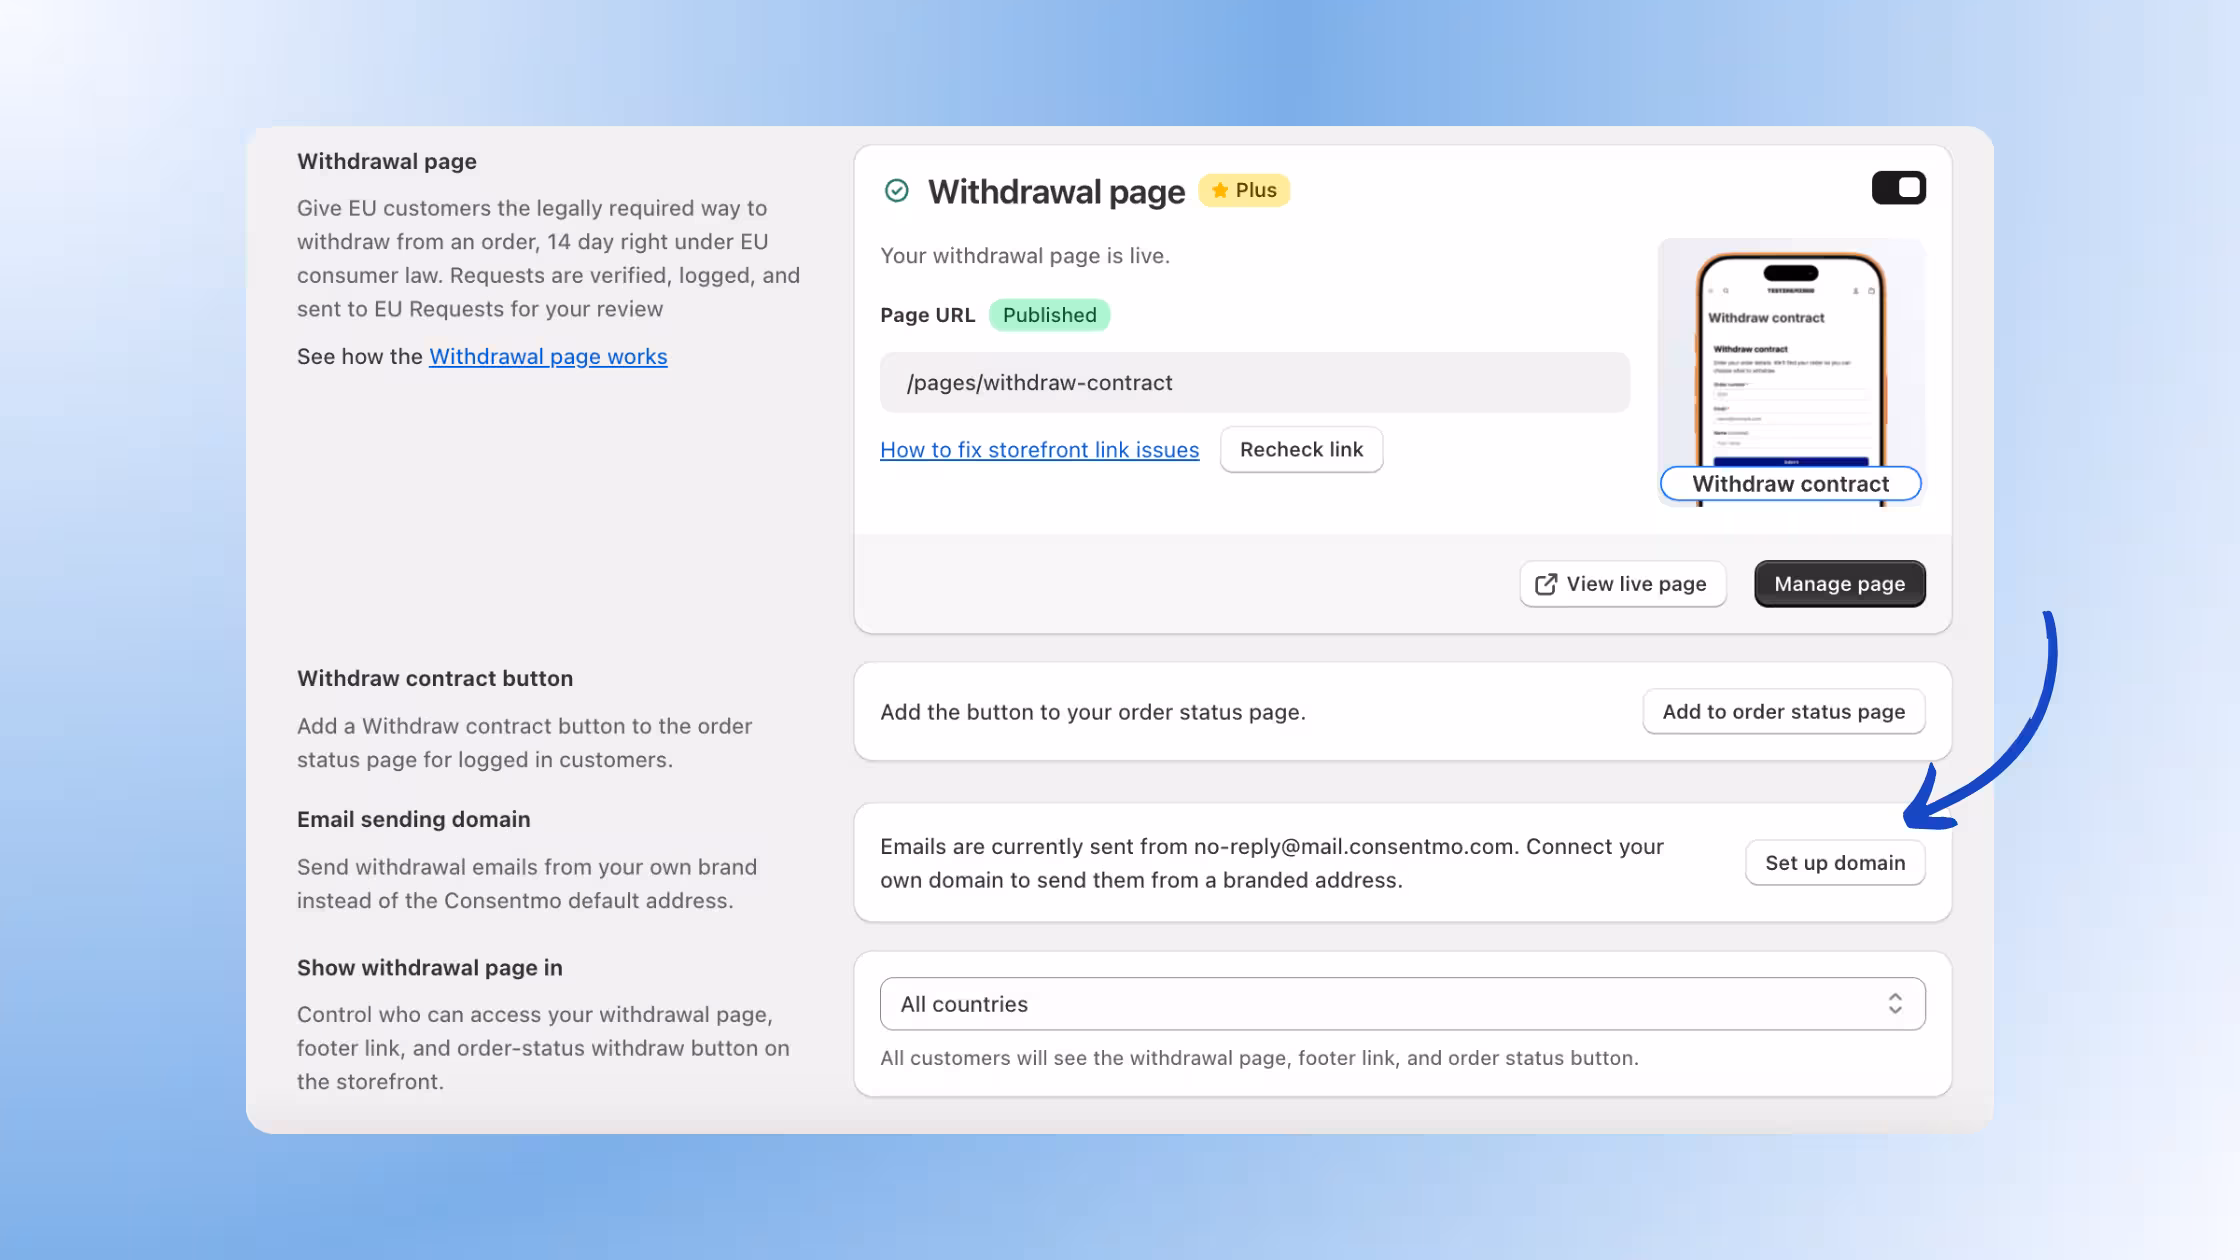The image size is (2240, 1260).
Task: Open 'How to fix storefront link issues'
Action: pos(1039,450)
